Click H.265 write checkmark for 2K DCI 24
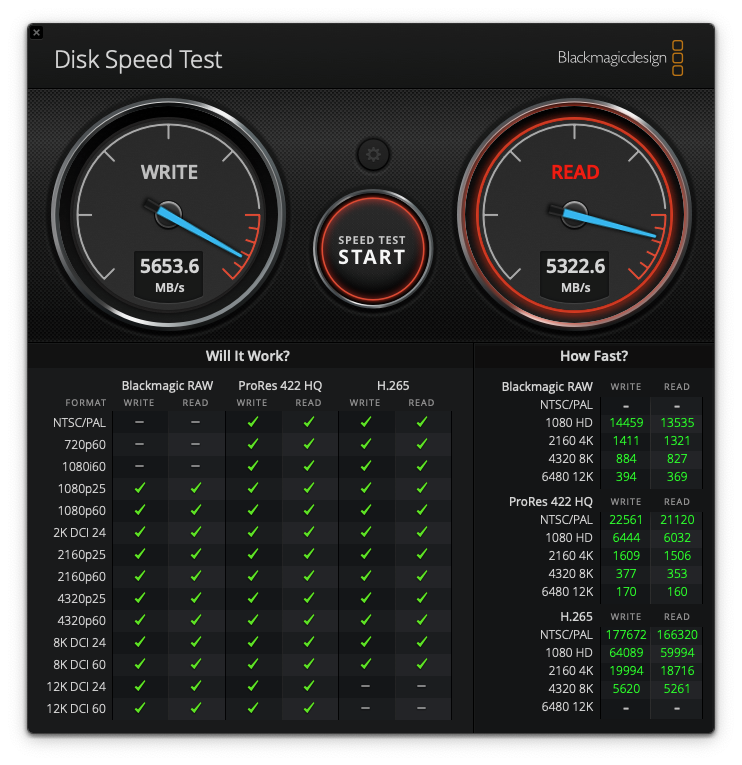Viewport: 742px width, 765px height. click(365, 532)
